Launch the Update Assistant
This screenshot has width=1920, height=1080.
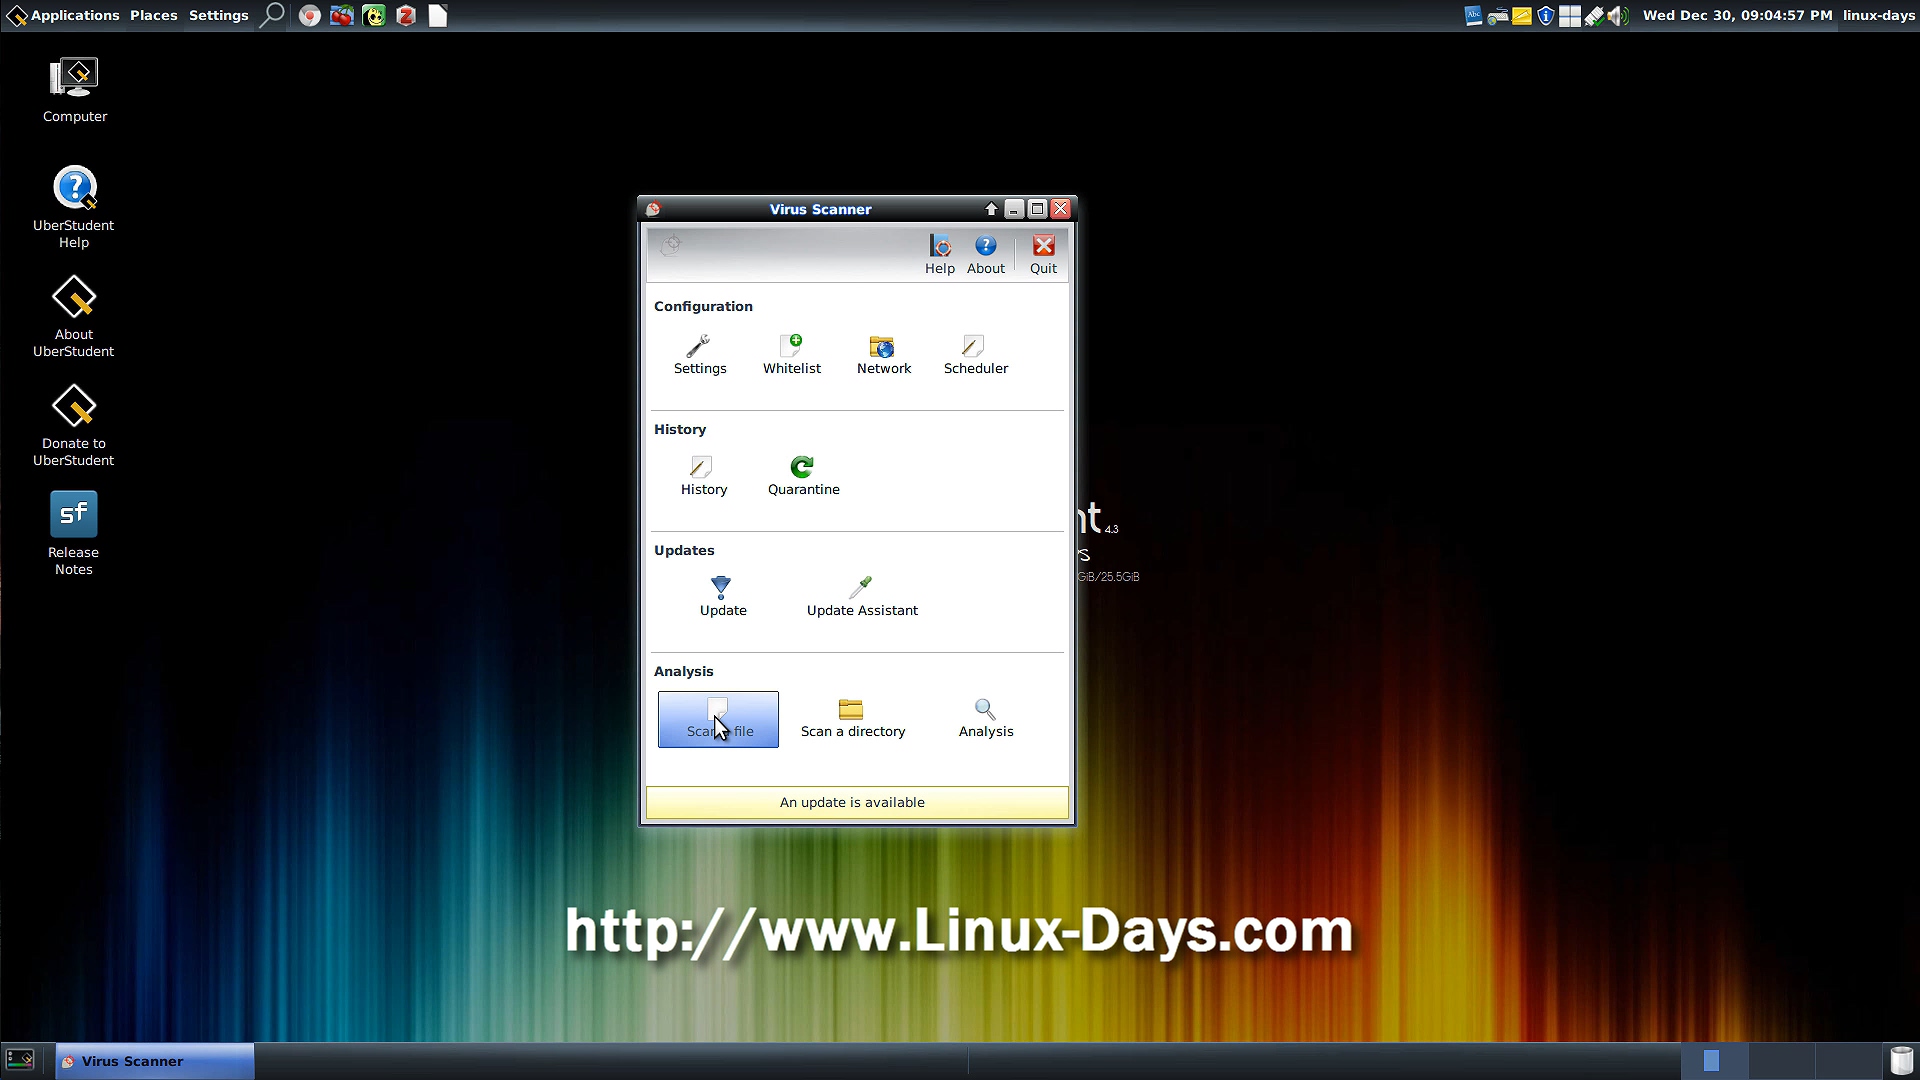(861, 598)
